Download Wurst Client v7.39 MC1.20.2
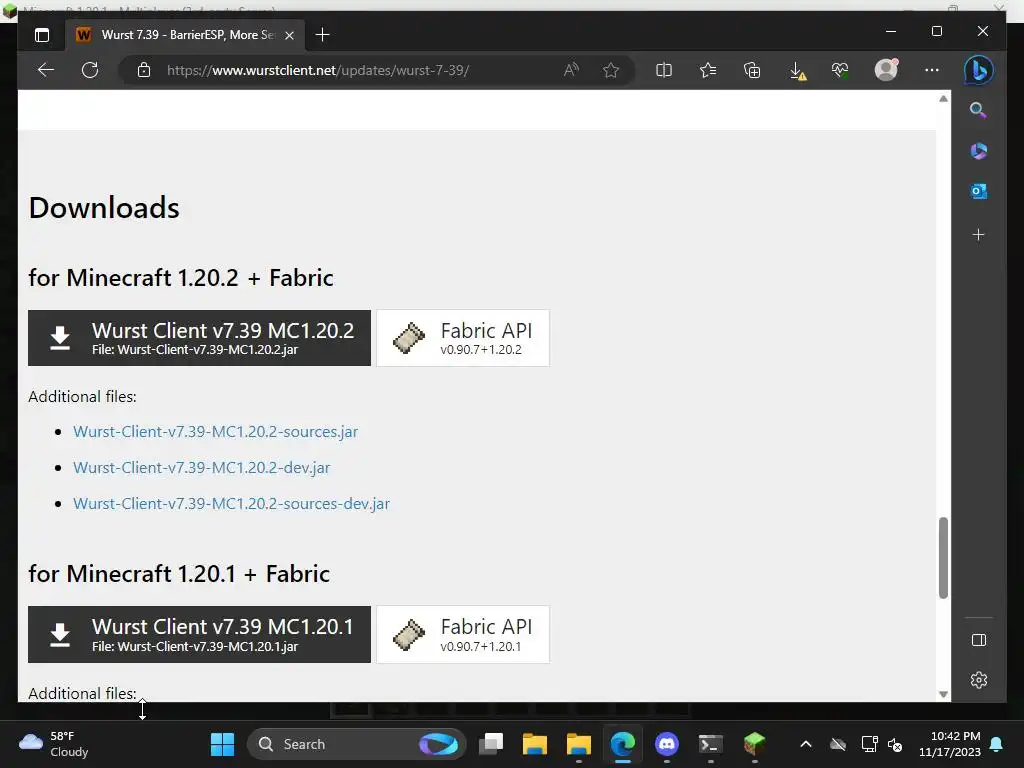The height and width of the screenshot is (768, 1024). (x=199, y=338)
